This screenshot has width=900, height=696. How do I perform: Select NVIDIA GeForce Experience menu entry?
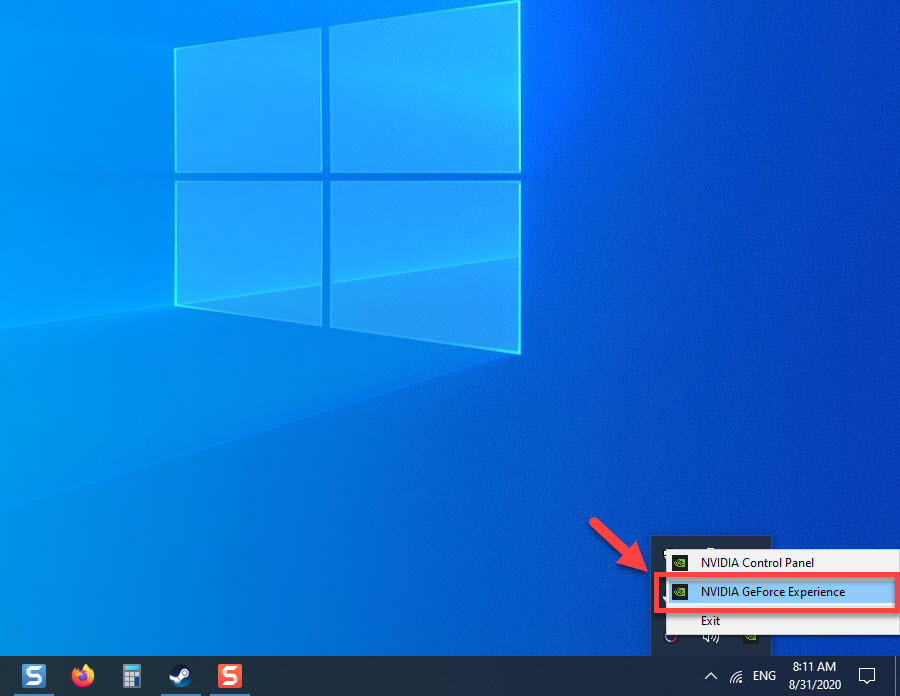[782, 592]
